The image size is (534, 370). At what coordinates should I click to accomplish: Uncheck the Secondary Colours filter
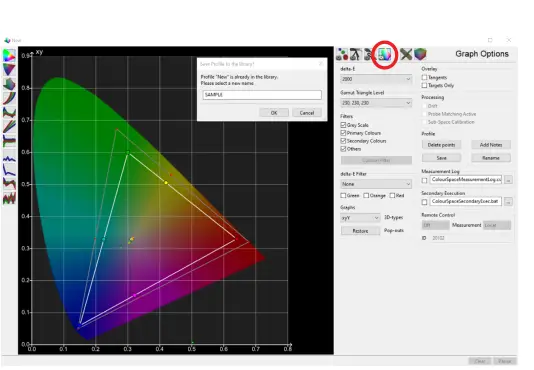pos(343,141)
